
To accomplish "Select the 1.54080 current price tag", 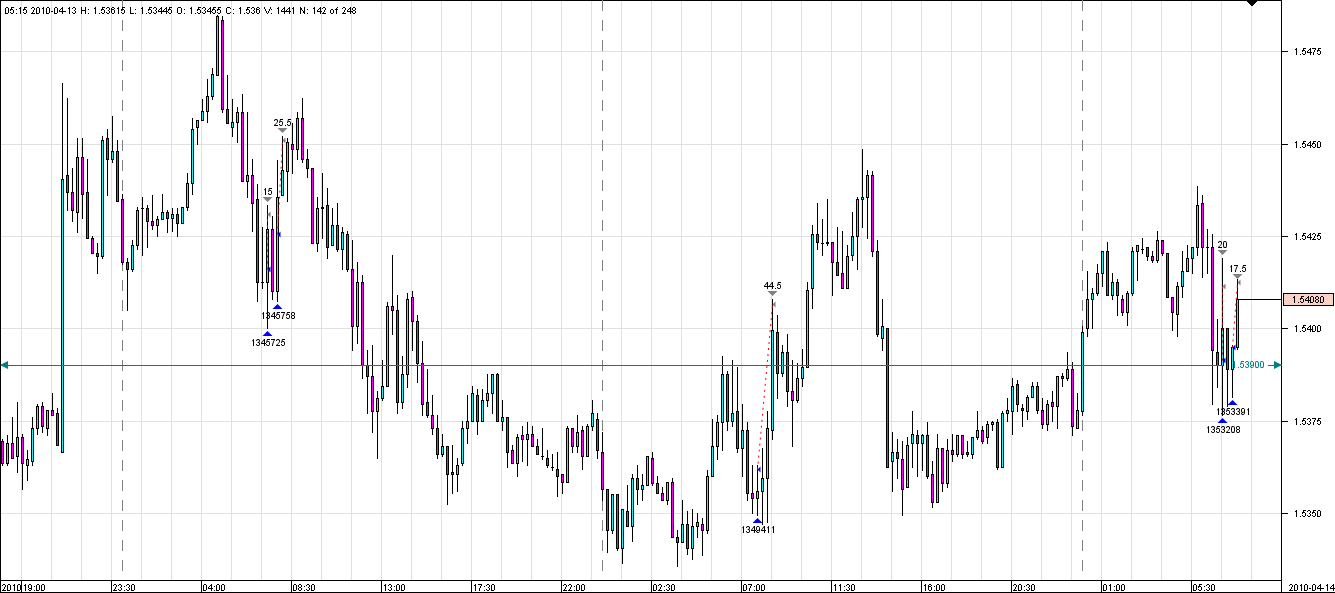I will click(x=1307, y=299).
